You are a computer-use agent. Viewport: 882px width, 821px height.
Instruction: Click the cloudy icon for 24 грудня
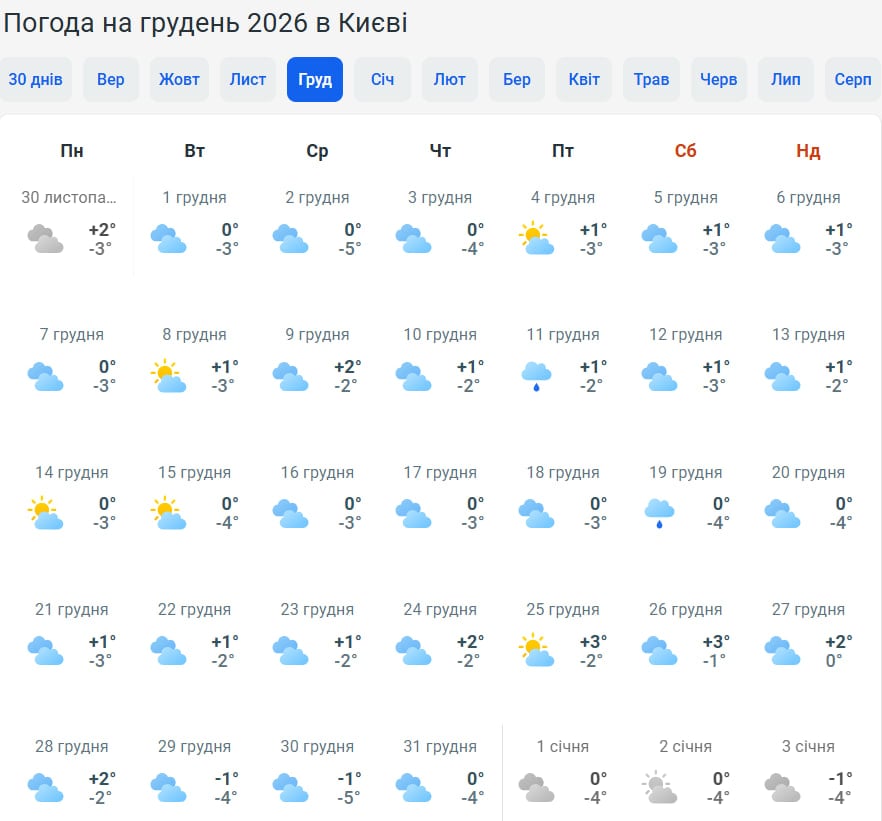413,651
